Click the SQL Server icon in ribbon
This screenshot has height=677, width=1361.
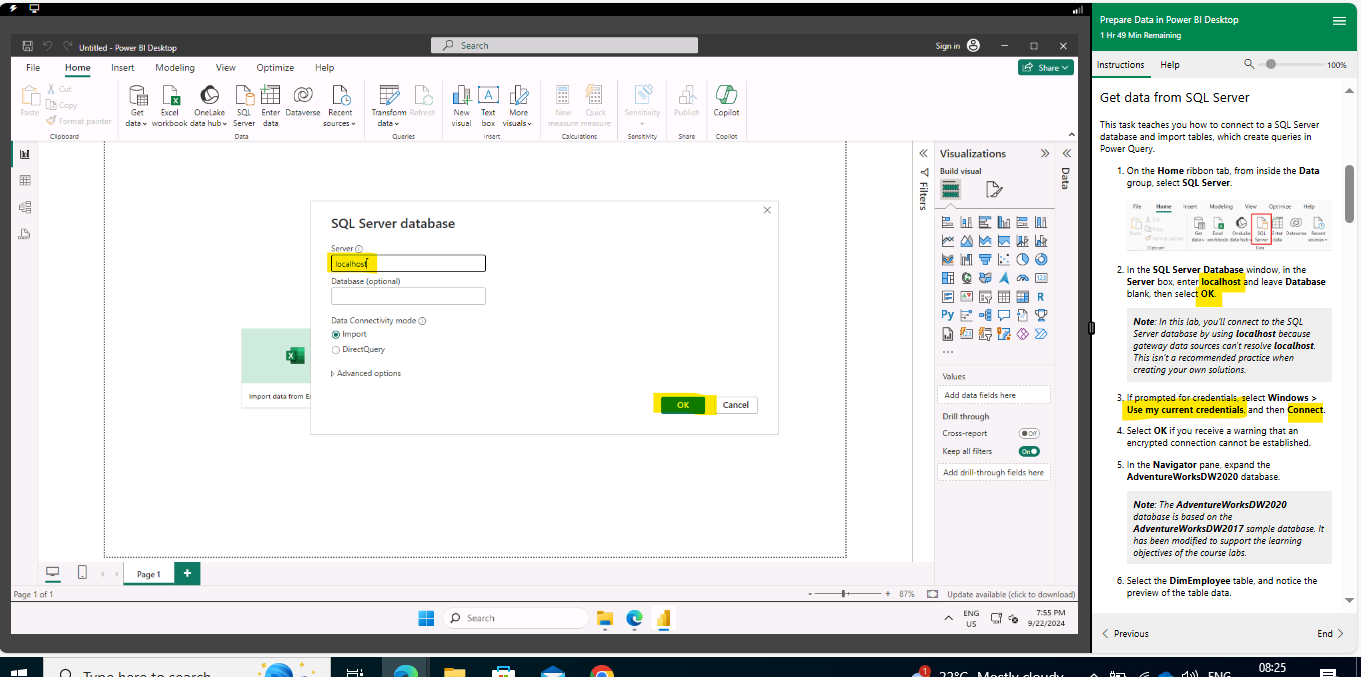click(x=244, y=105)
